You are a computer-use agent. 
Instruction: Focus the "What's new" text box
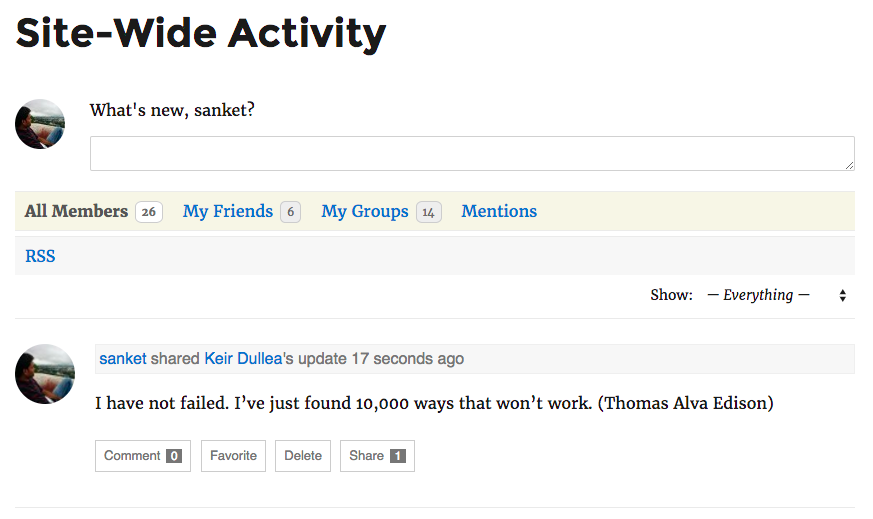(x=472, y=154)
